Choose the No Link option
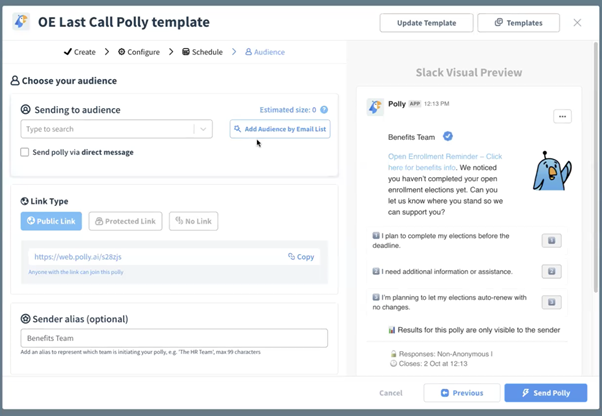 [193, 221]
